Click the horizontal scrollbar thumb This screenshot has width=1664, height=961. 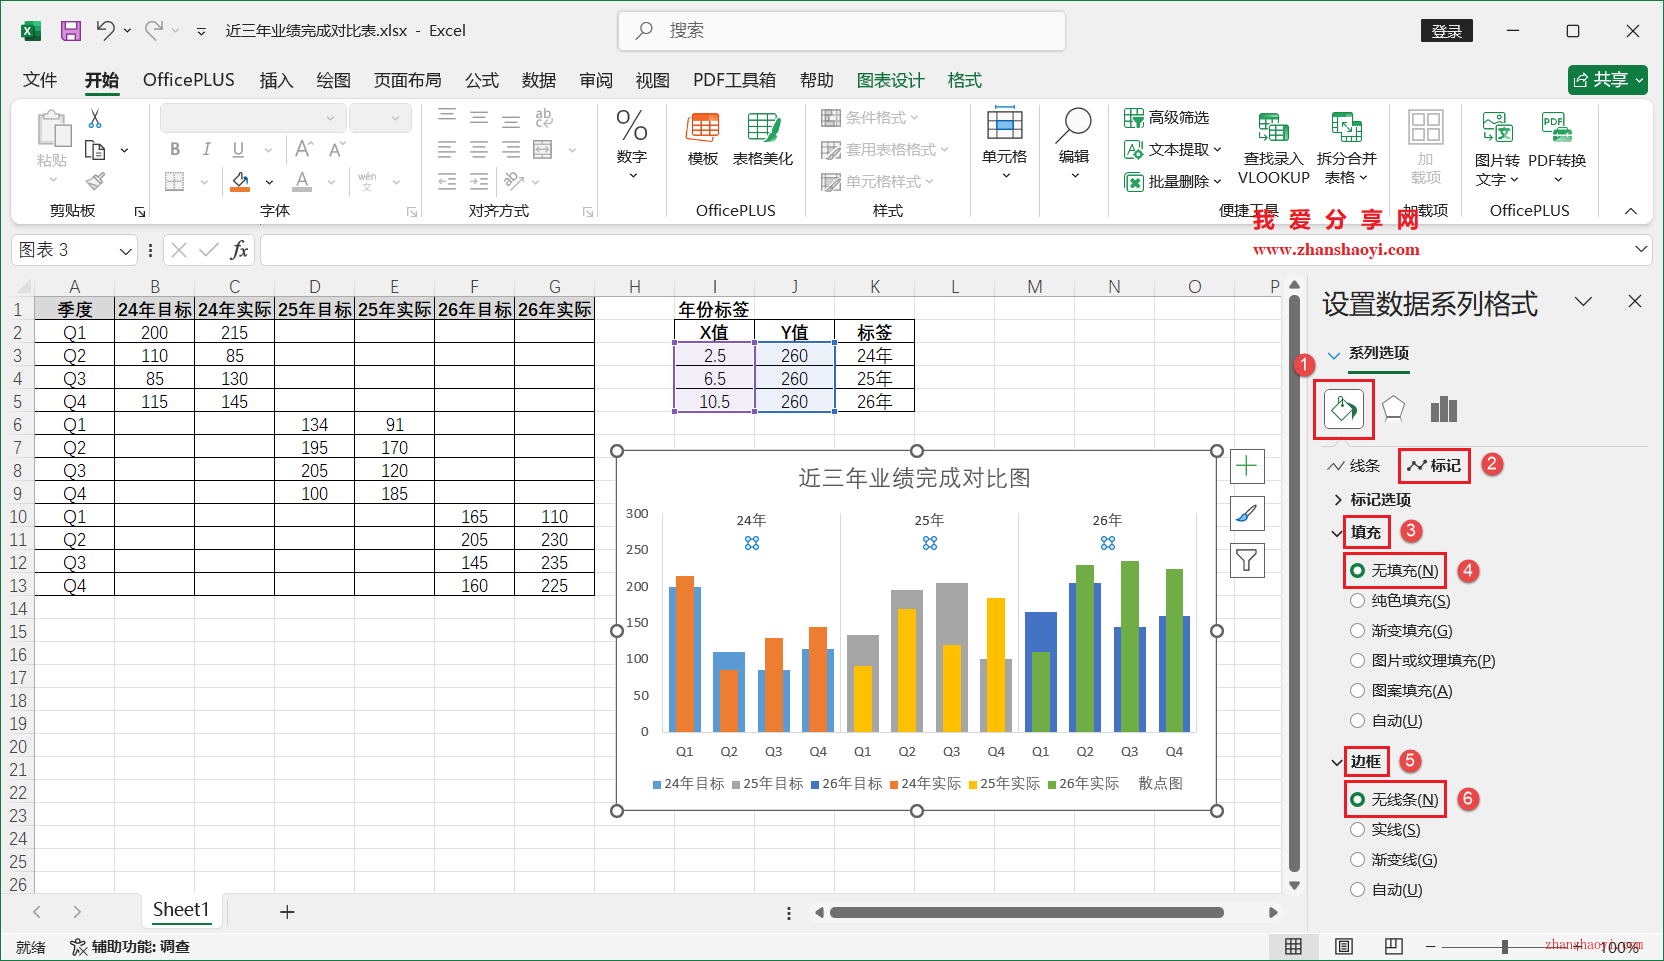pos(1027,912)
